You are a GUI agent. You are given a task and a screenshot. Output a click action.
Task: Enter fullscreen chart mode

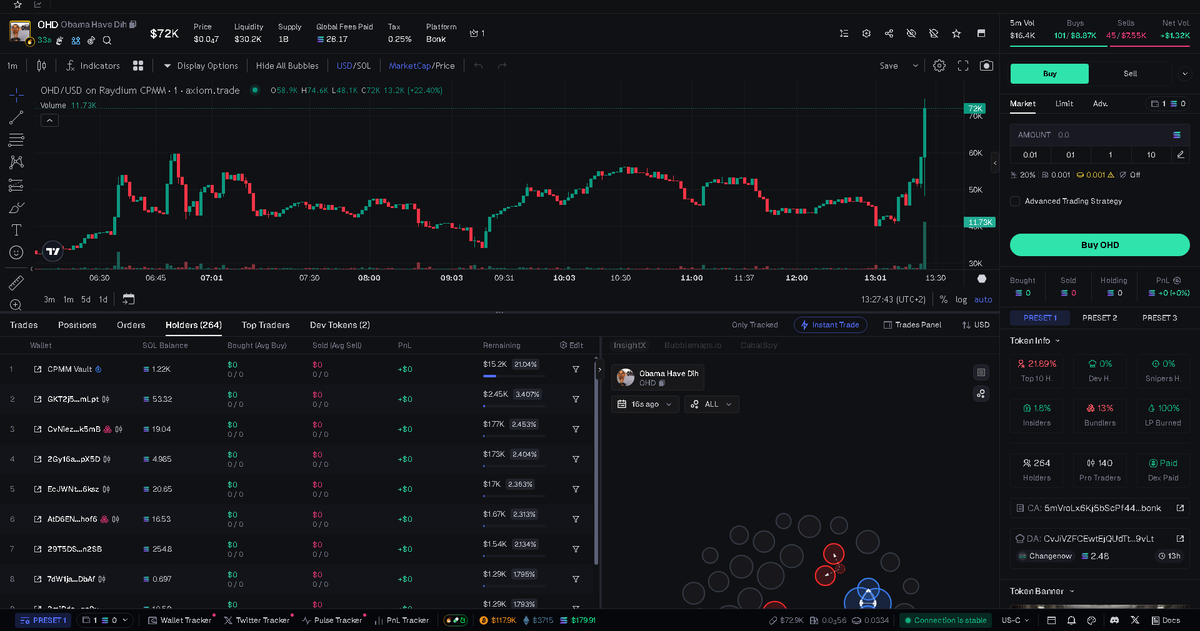[x=963, y=66]
